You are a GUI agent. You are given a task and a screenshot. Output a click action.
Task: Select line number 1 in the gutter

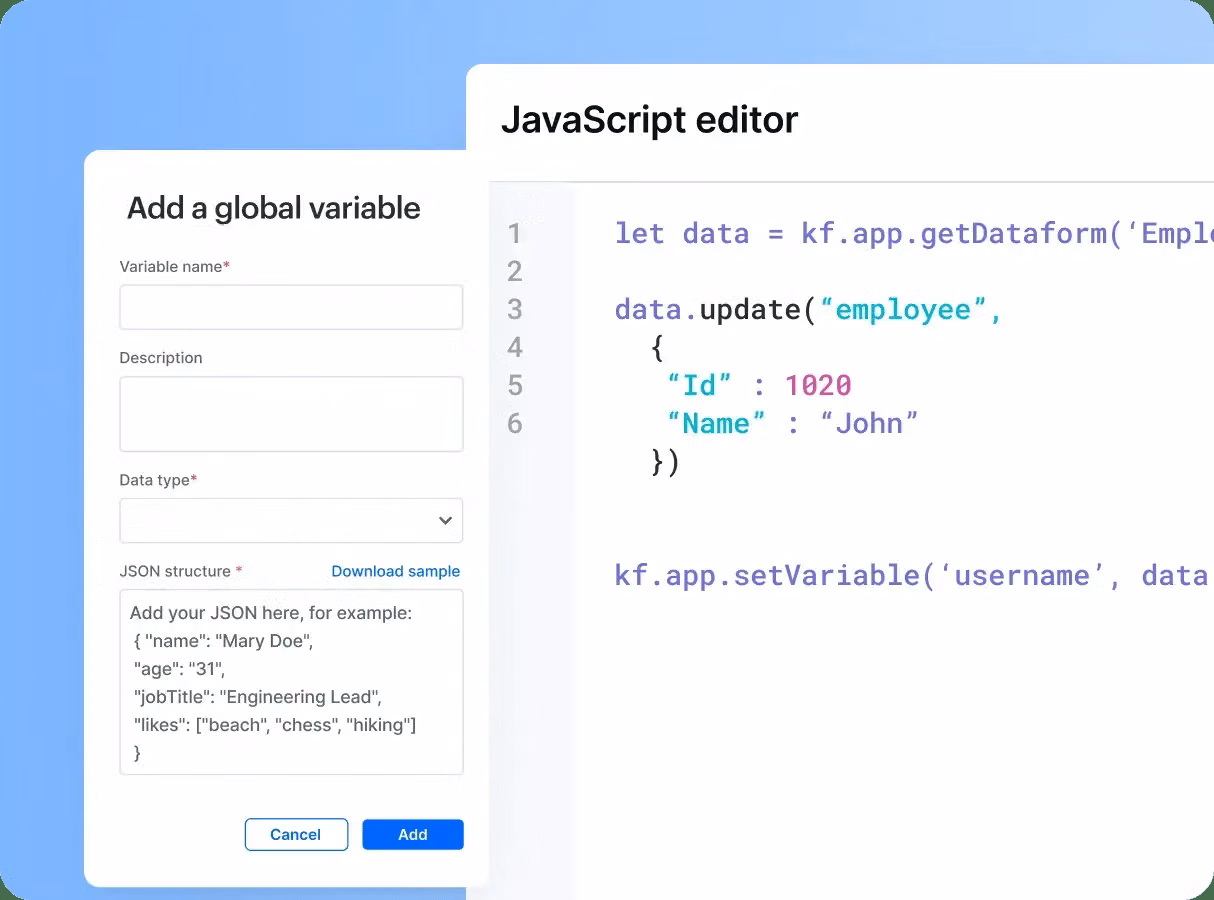click(x=515, y=234)
